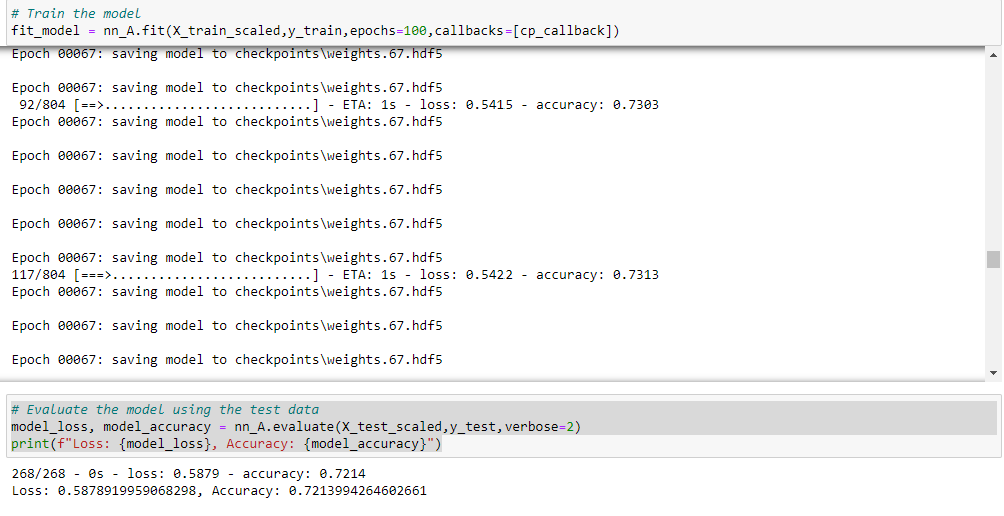Click 'accuracy: 0.7313' value text
The height and width of the screenshot is (516, 1004).
[x=597, y=275]
